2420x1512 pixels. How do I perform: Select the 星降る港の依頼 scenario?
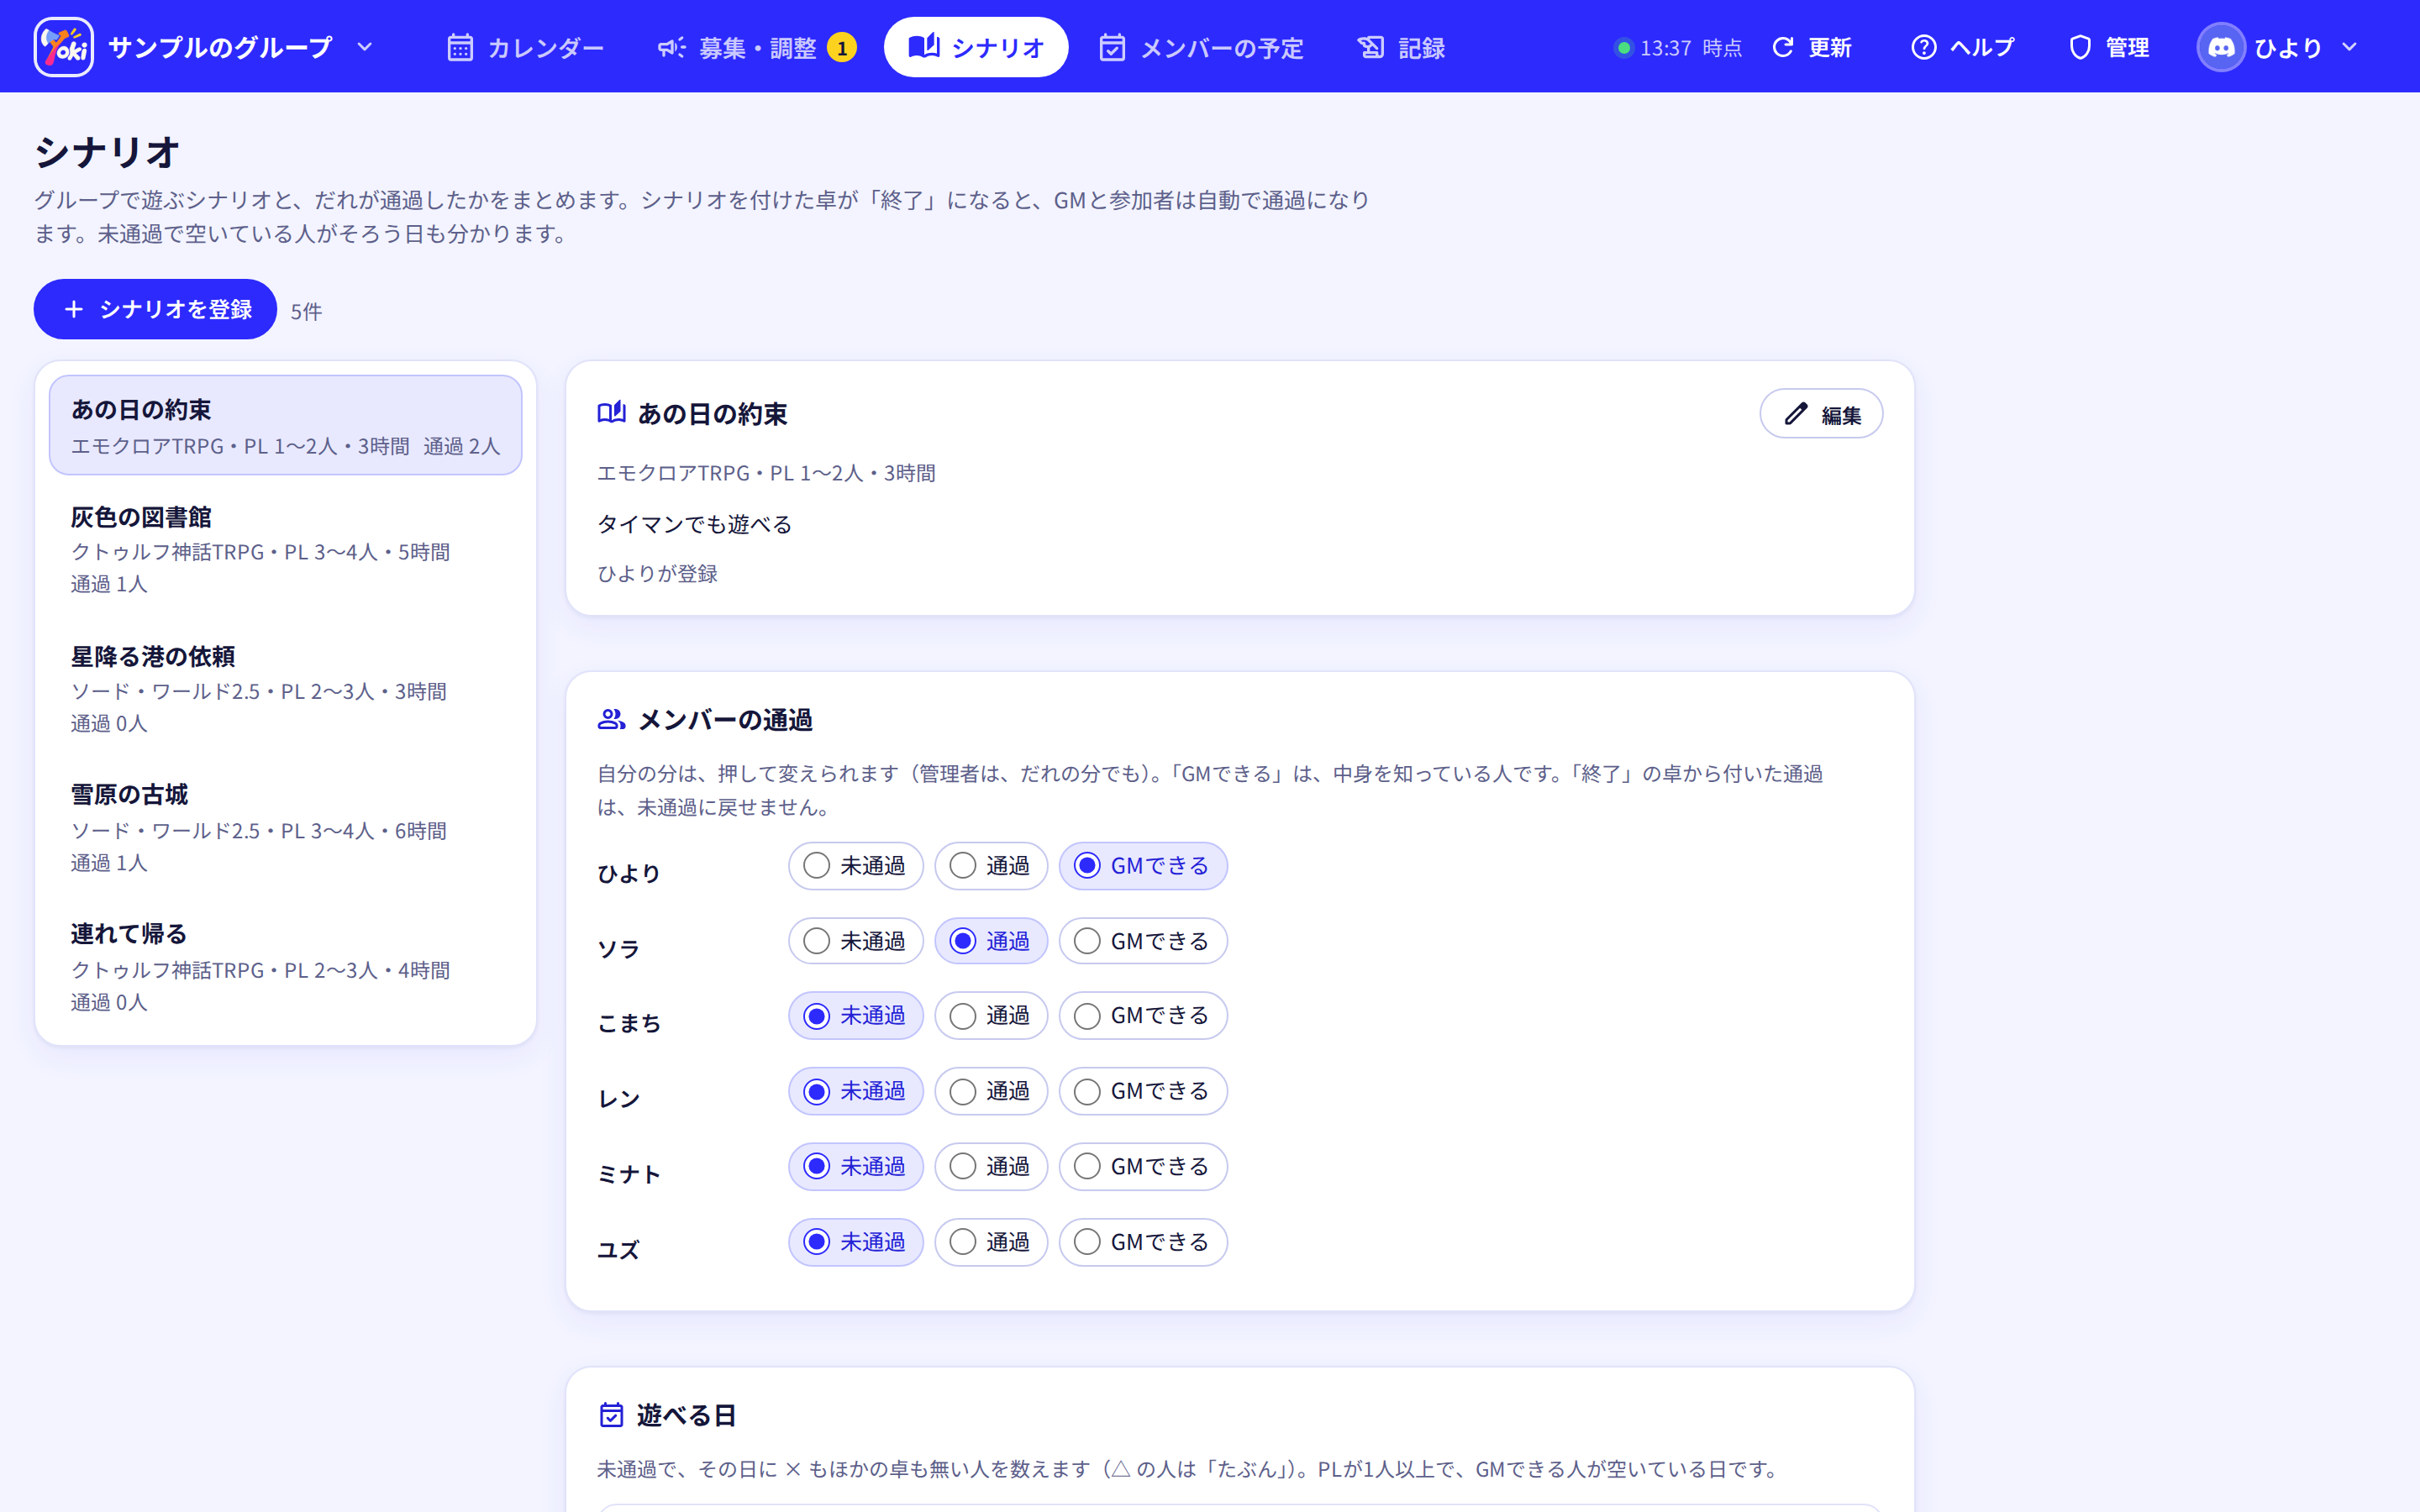tap(285, 689)
